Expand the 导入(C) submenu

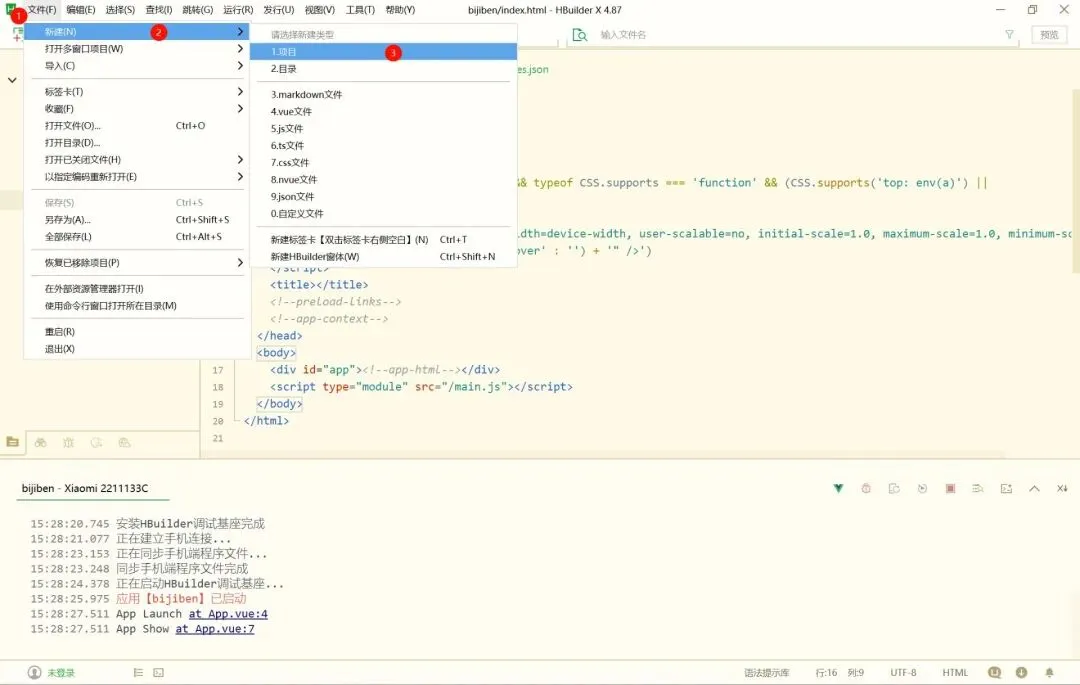[137, 66]
